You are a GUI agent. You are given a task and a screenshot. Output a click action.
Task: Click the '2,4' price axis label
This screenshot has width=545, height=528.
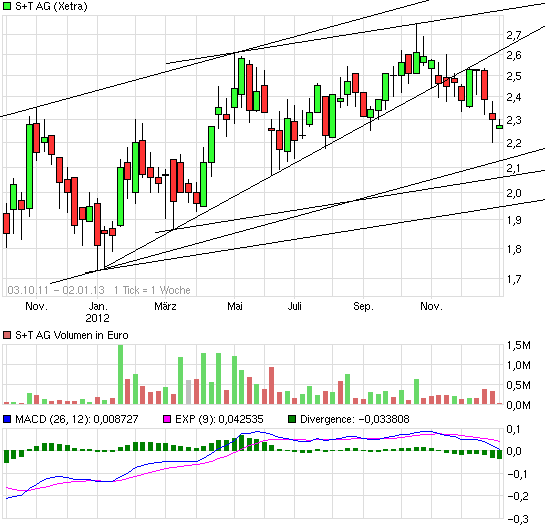click(514, 97)
